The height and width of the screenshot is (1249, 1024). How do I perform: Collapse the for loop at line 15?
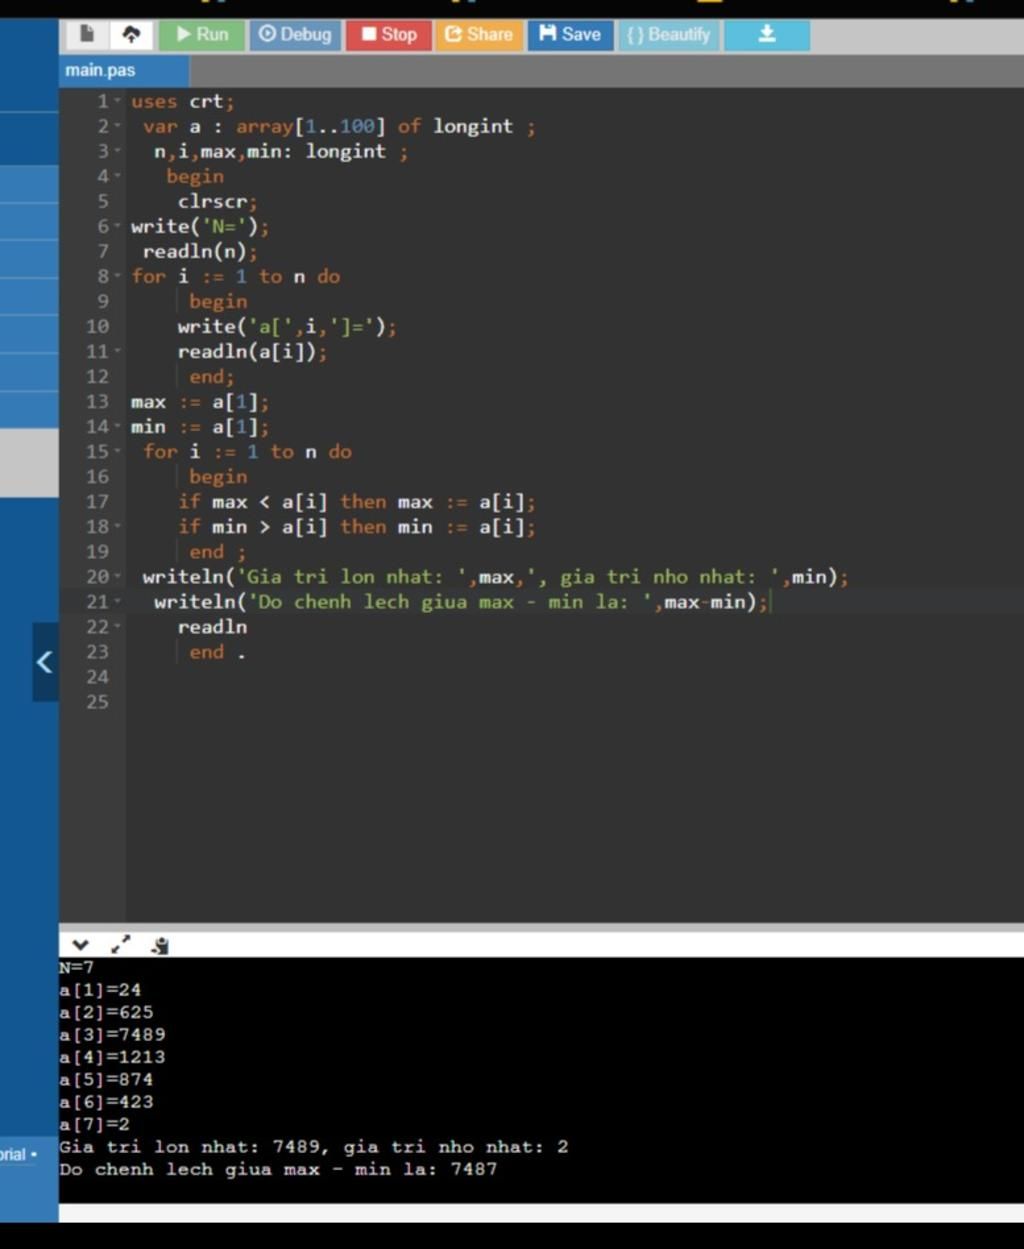point(118,452)
